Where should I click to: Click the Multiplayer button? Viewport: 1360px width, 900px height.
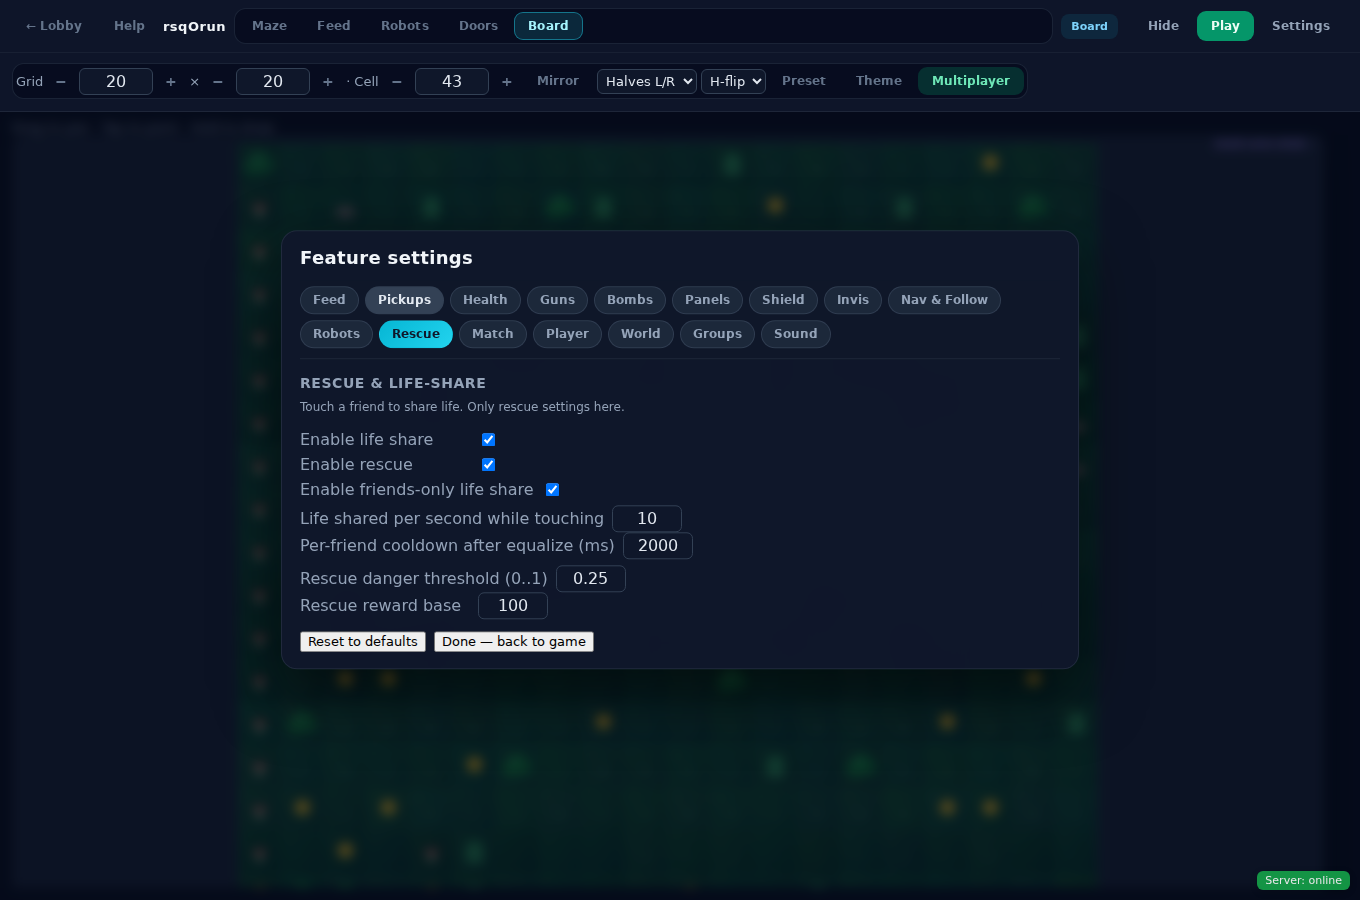[x=971, y=81]
